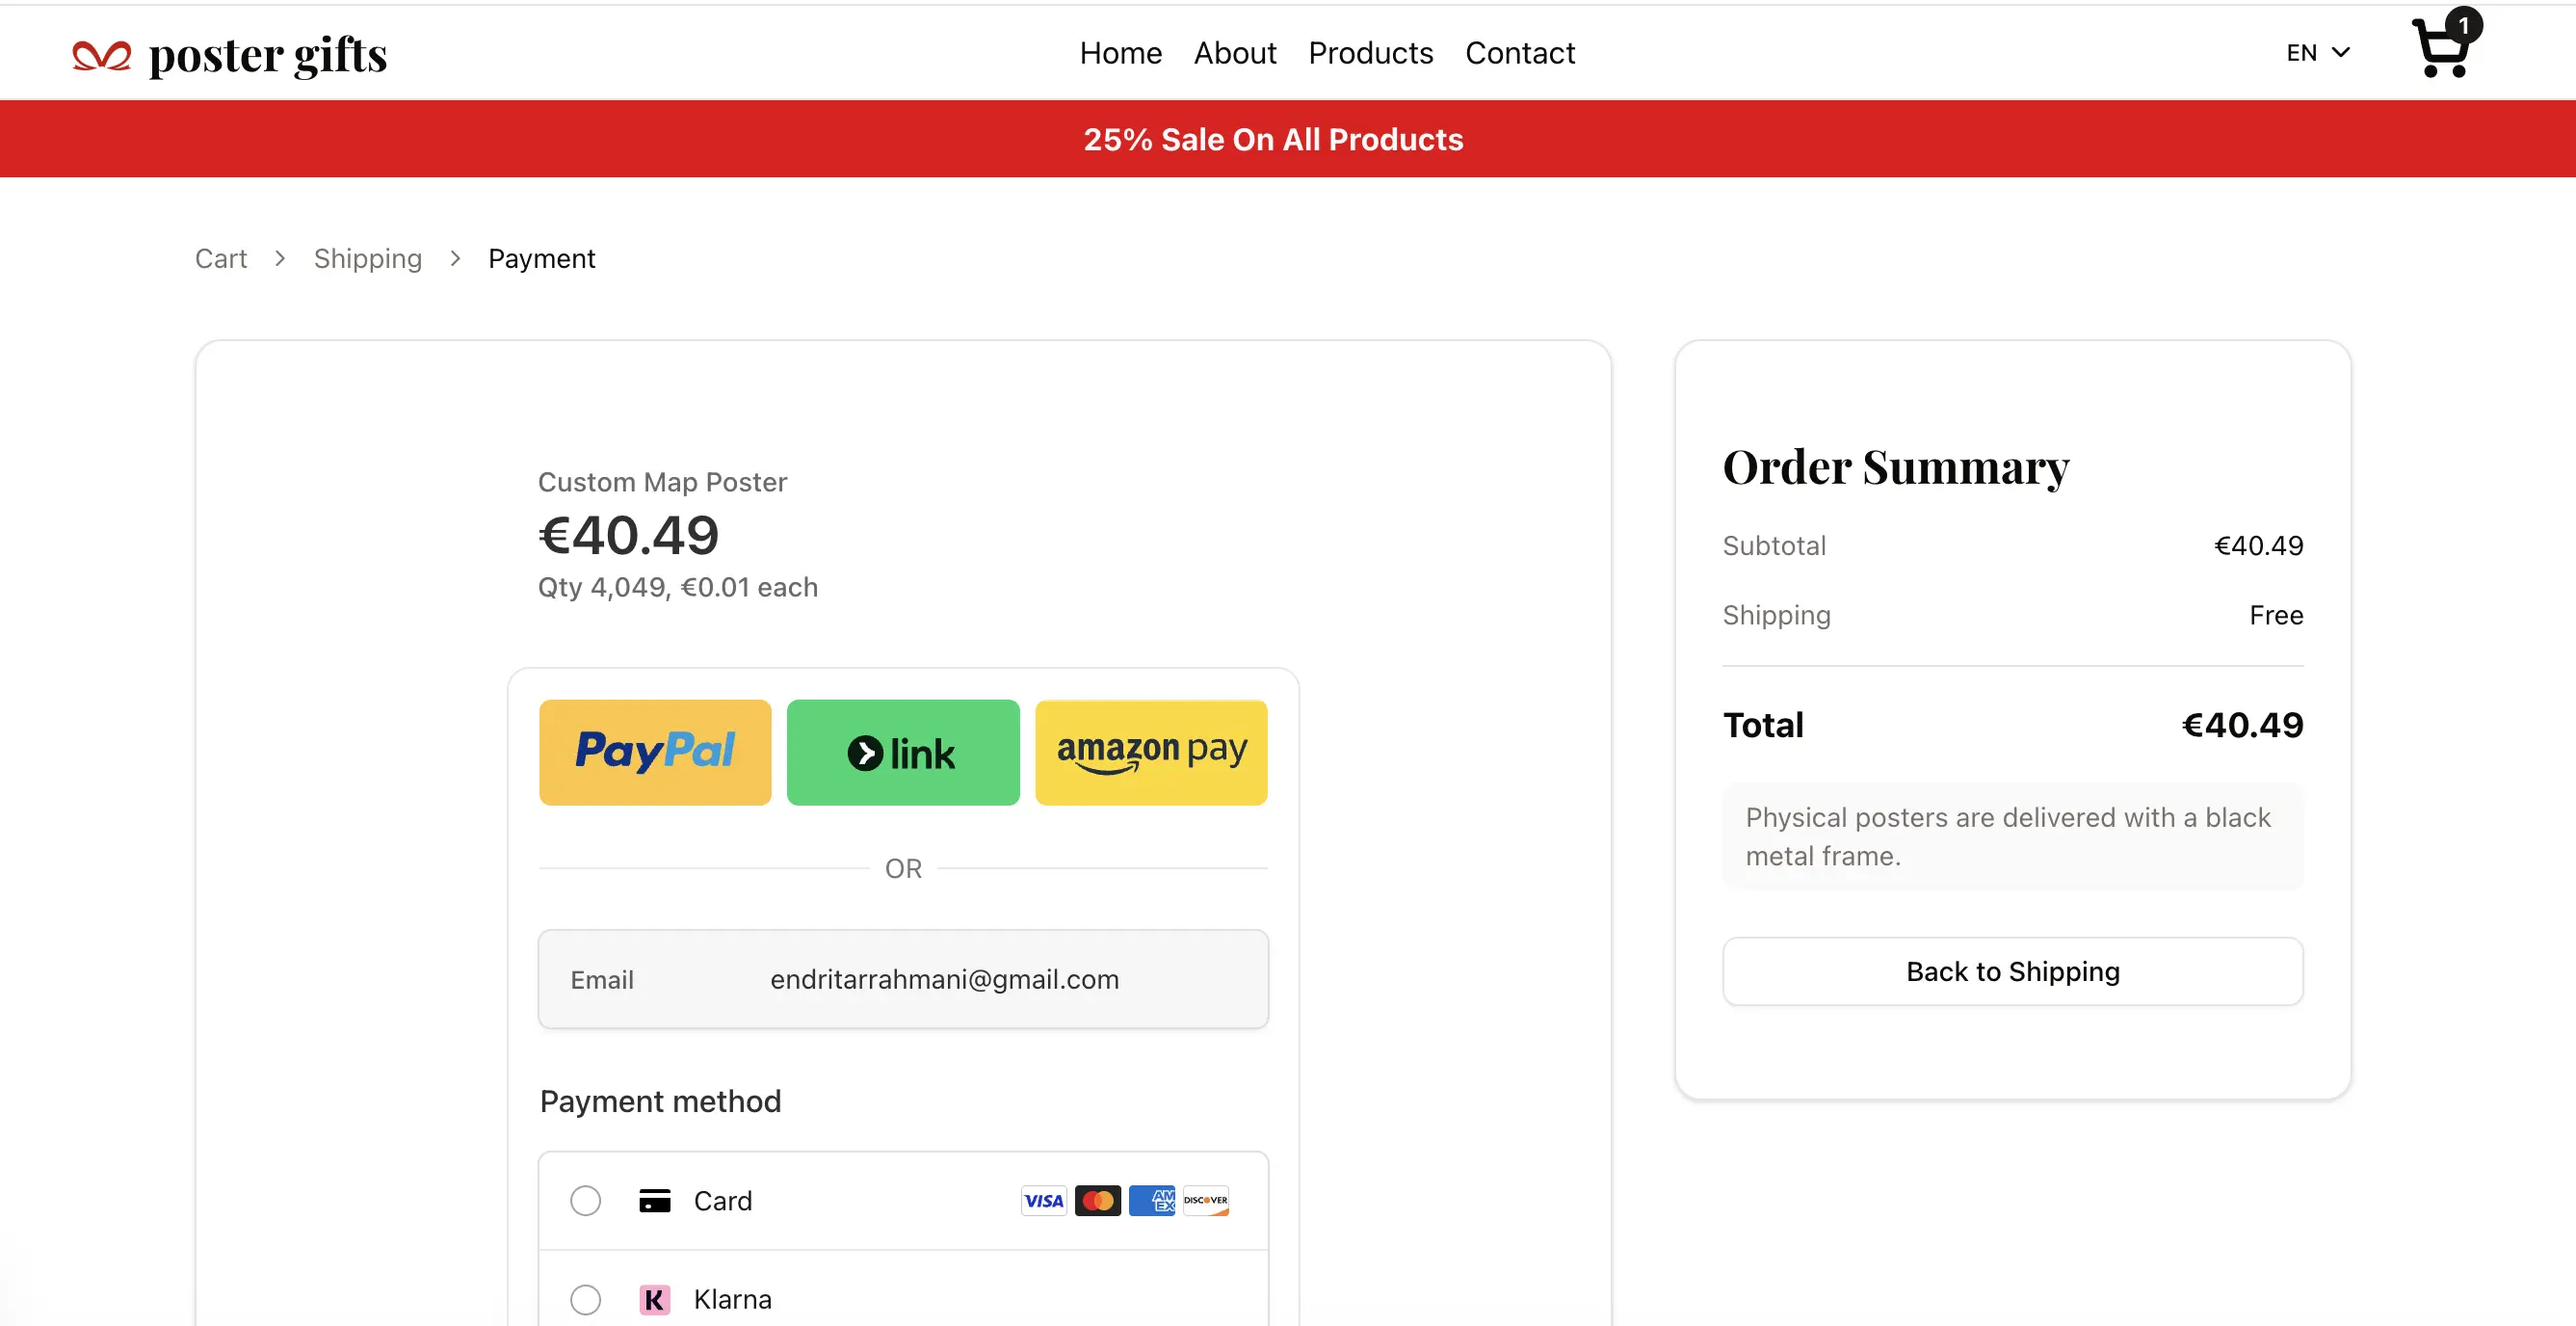Click the Mastercard logo

(x=1097, y=1200)
